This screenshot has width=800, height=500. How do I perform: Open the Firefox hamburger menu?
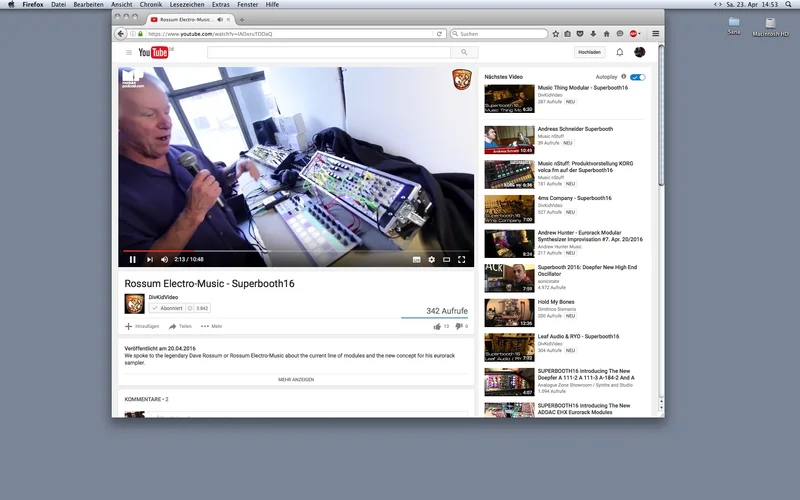tap(656, 34)
